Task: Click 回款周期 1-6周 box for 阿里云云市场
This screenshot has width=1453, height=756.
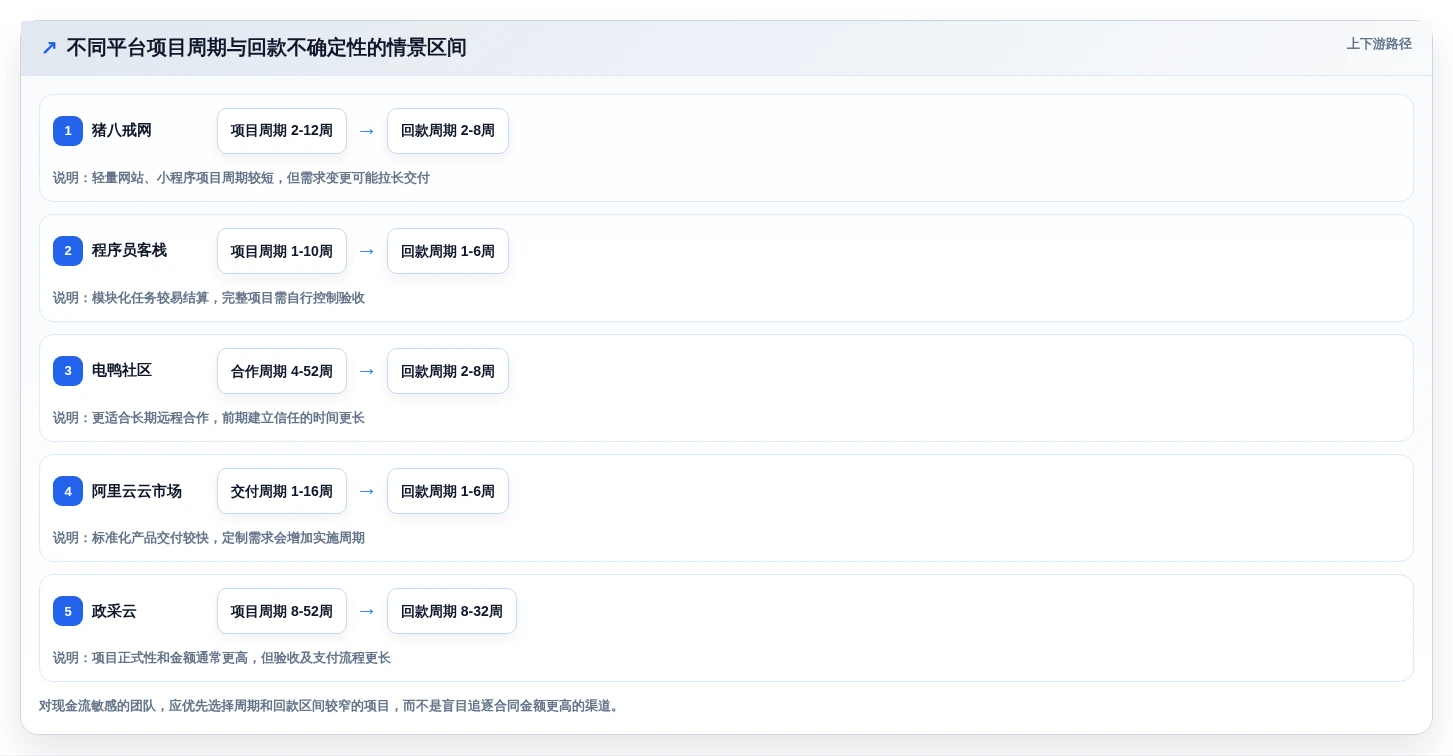Action: tap(448, 491)
